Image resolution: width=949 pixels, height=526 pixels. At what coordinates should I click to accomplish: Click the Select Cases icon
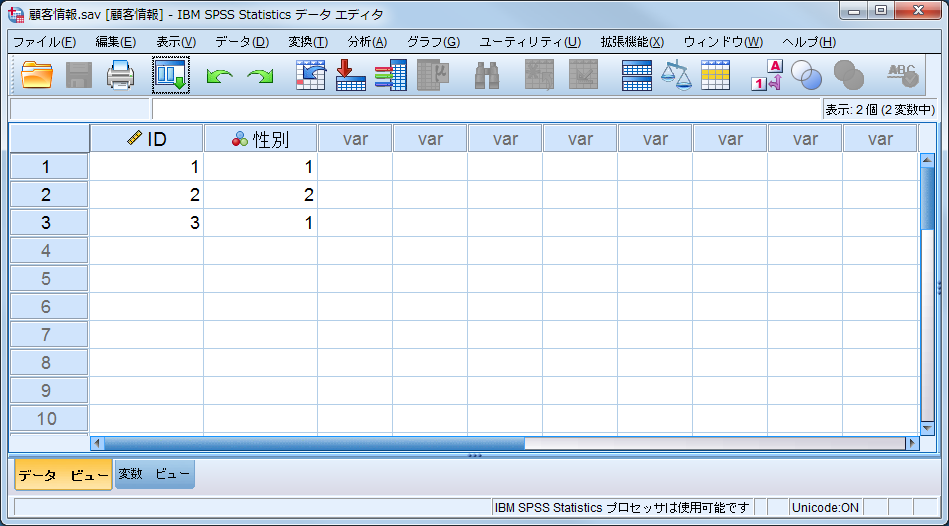pos(715,76)
